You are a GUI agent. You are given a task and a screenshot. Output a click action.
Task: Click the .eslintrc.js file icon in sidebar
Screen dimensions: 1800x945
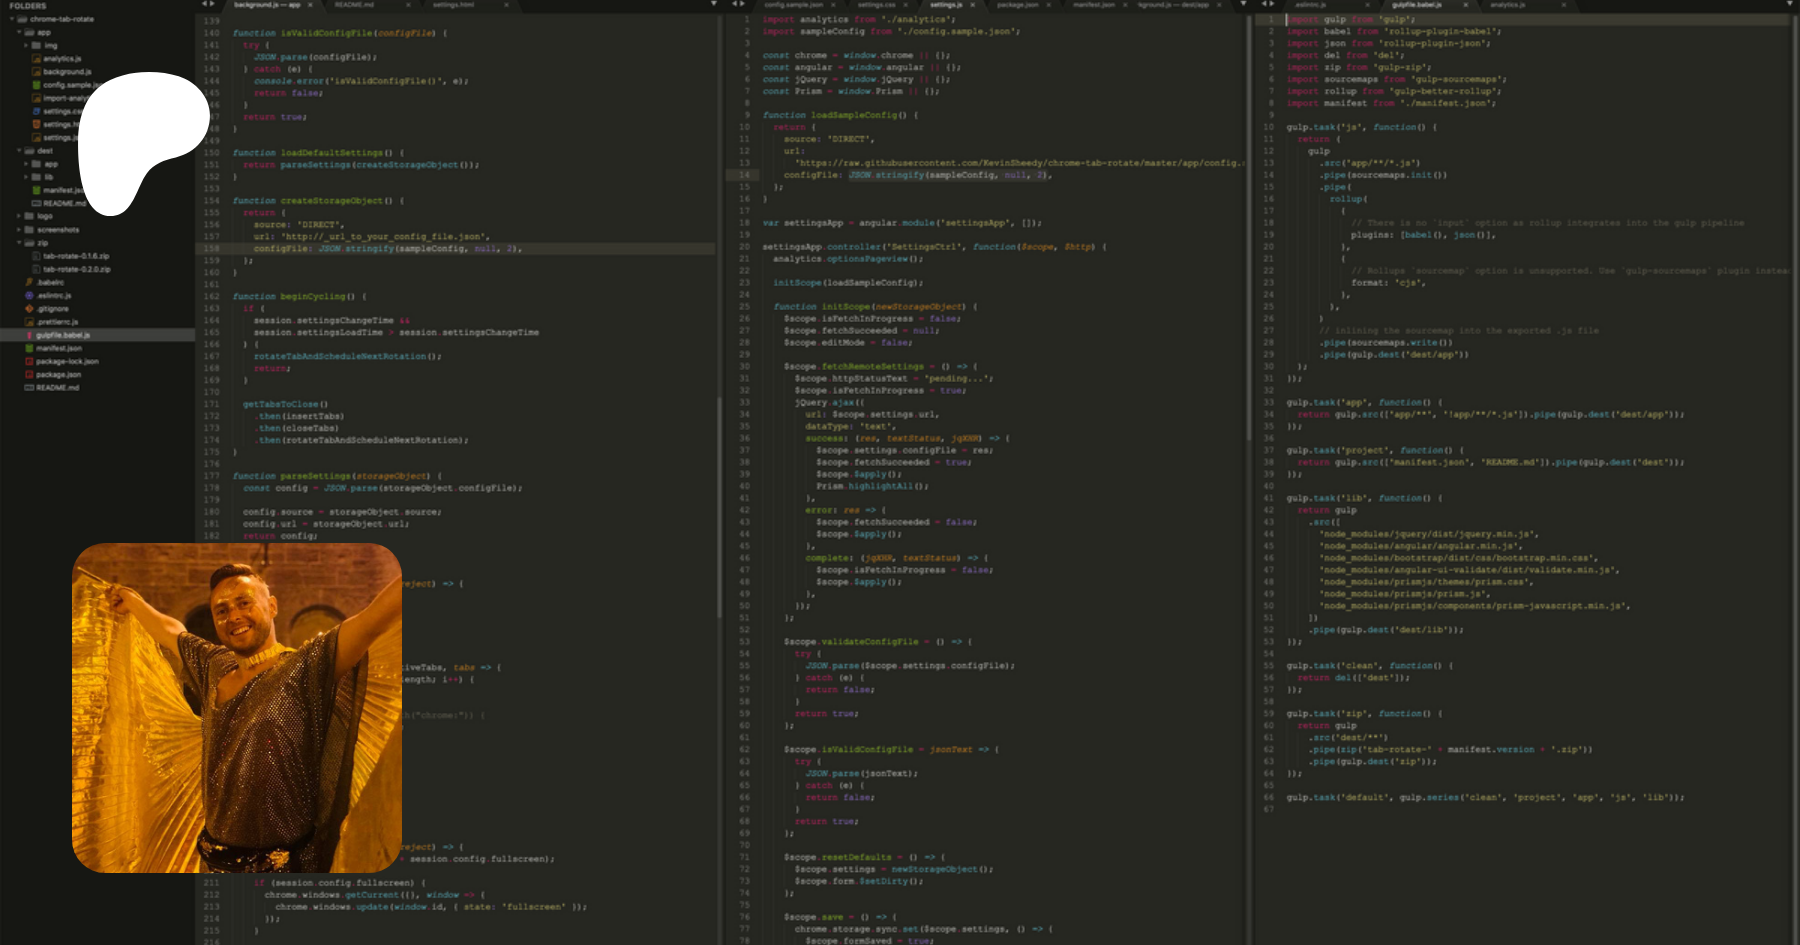click(x=30, y=296)
